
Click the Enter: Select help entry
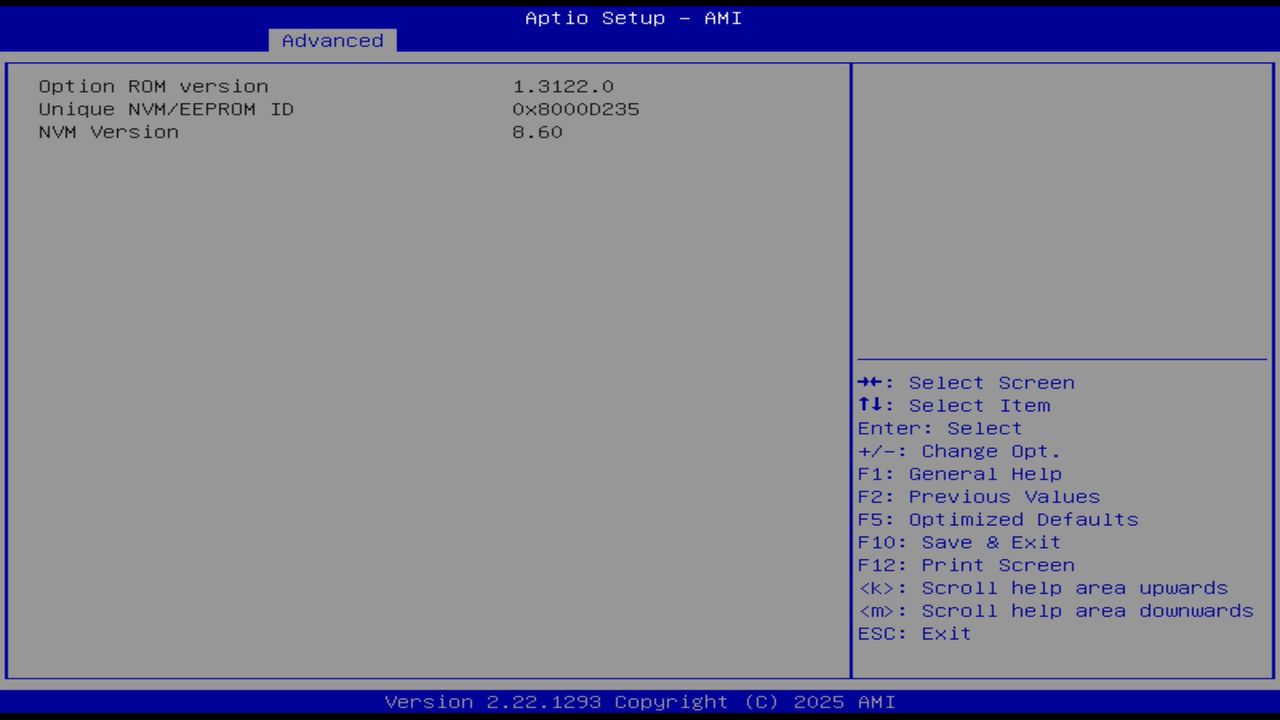pos(939,428)
